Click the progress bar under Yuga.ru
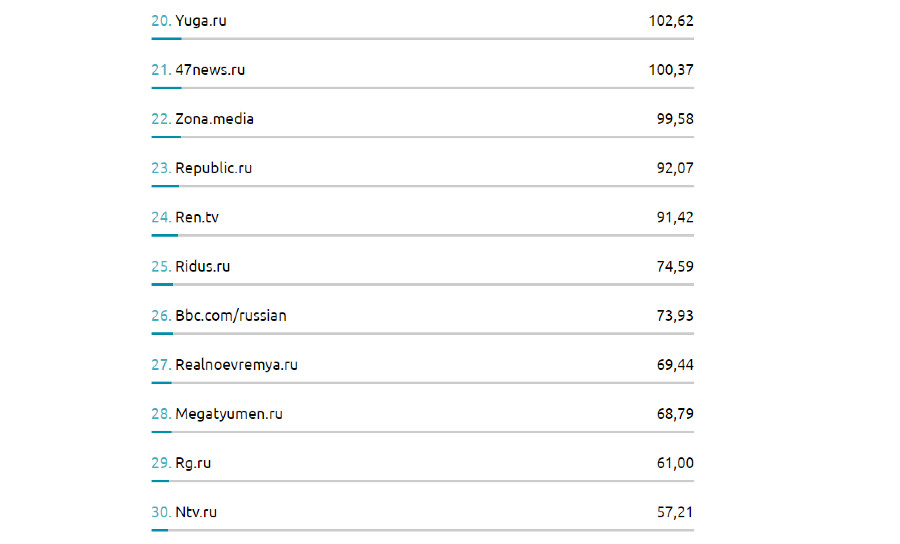Viewport: 900px width, 544px height. (x=422, y=39)
